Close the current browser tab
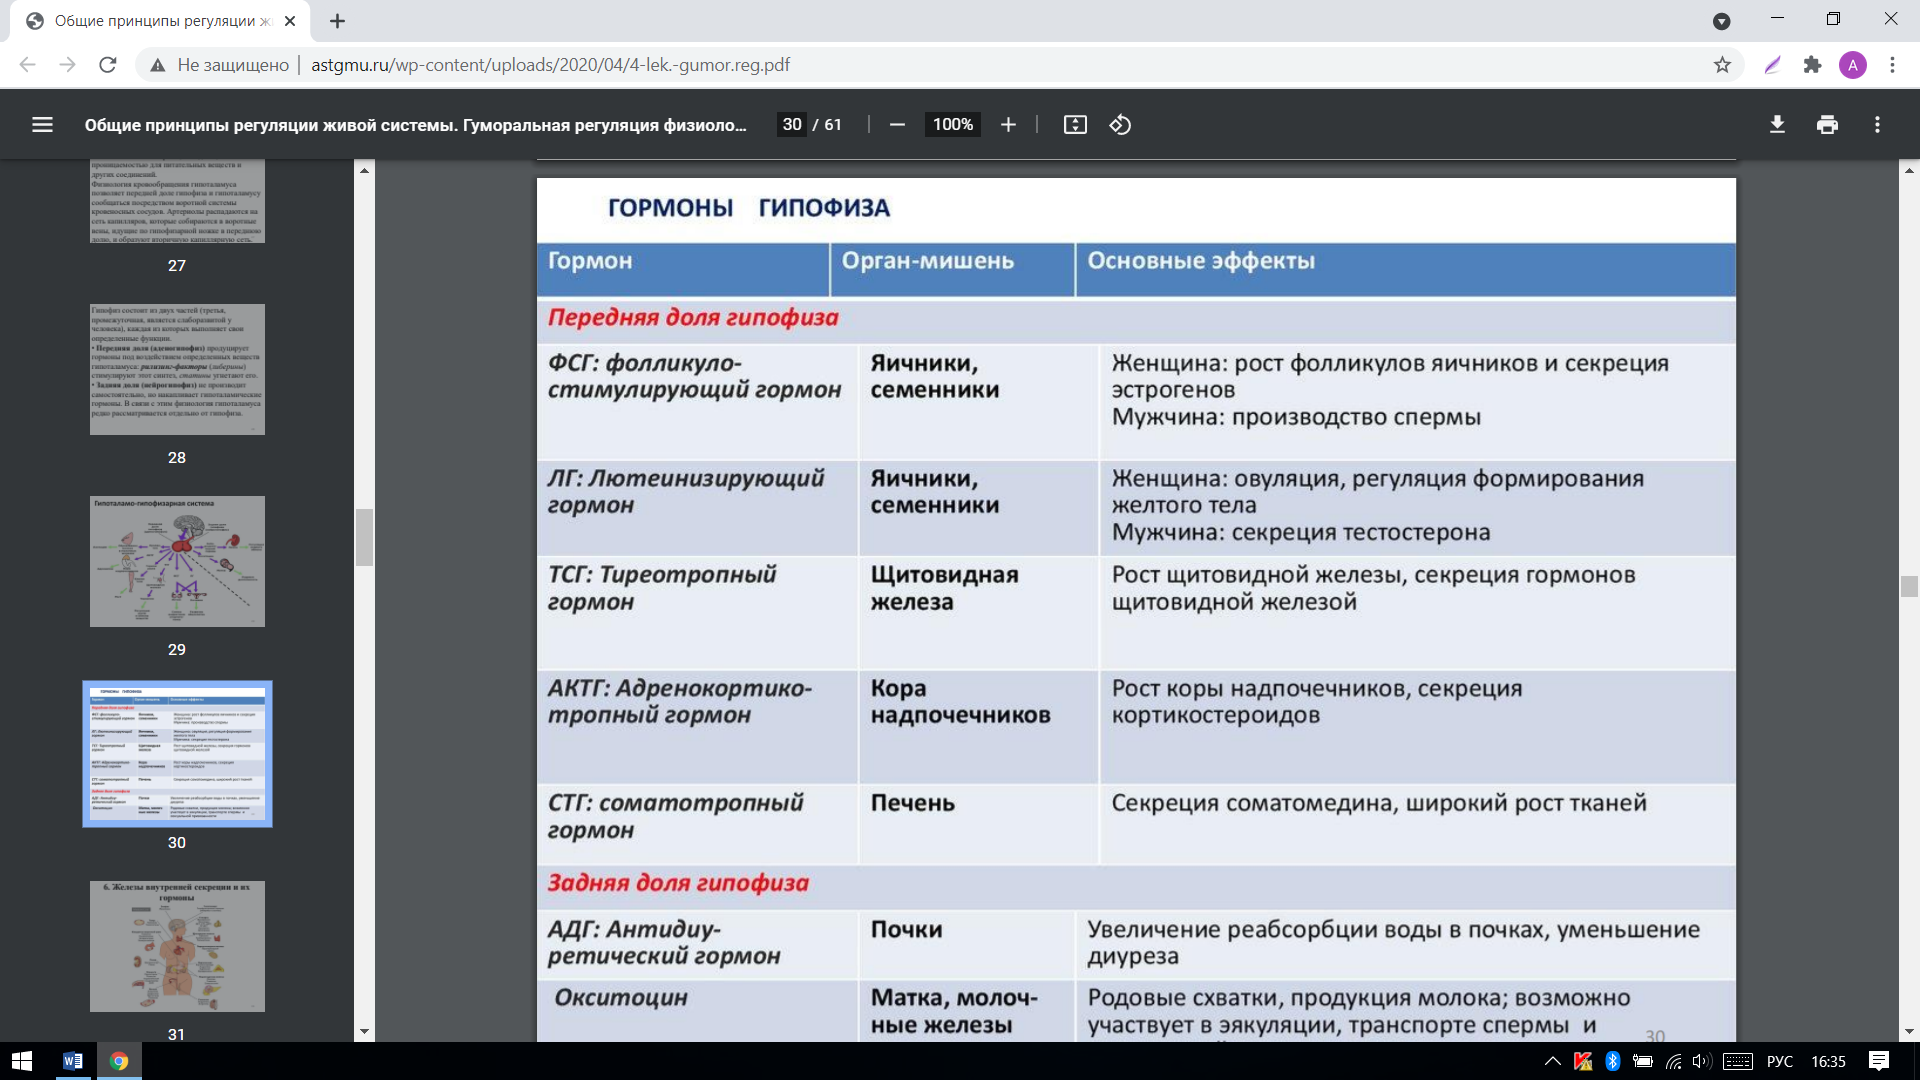The height and width of the screenshot is (1080, 1920). 290,21
